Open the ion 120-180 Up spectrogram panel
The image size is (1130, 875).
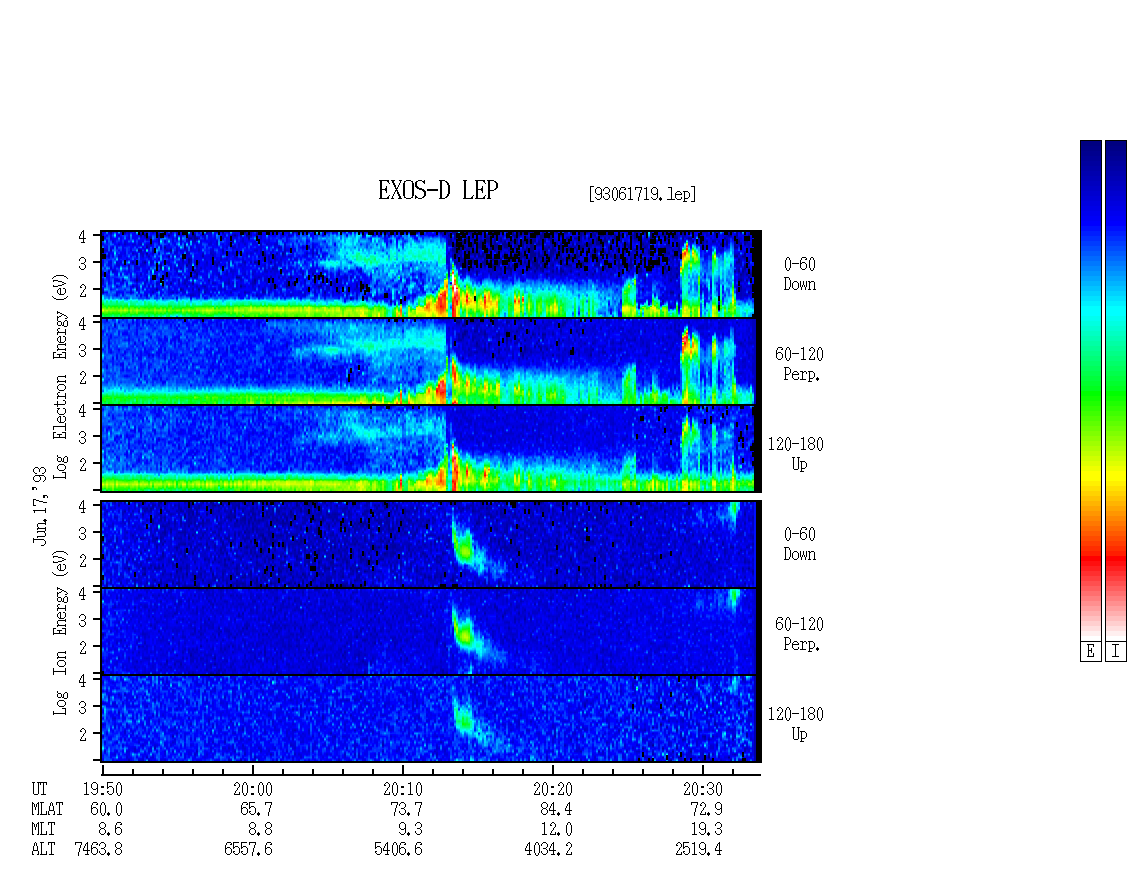pyautogui.click(x=430, y=719)
